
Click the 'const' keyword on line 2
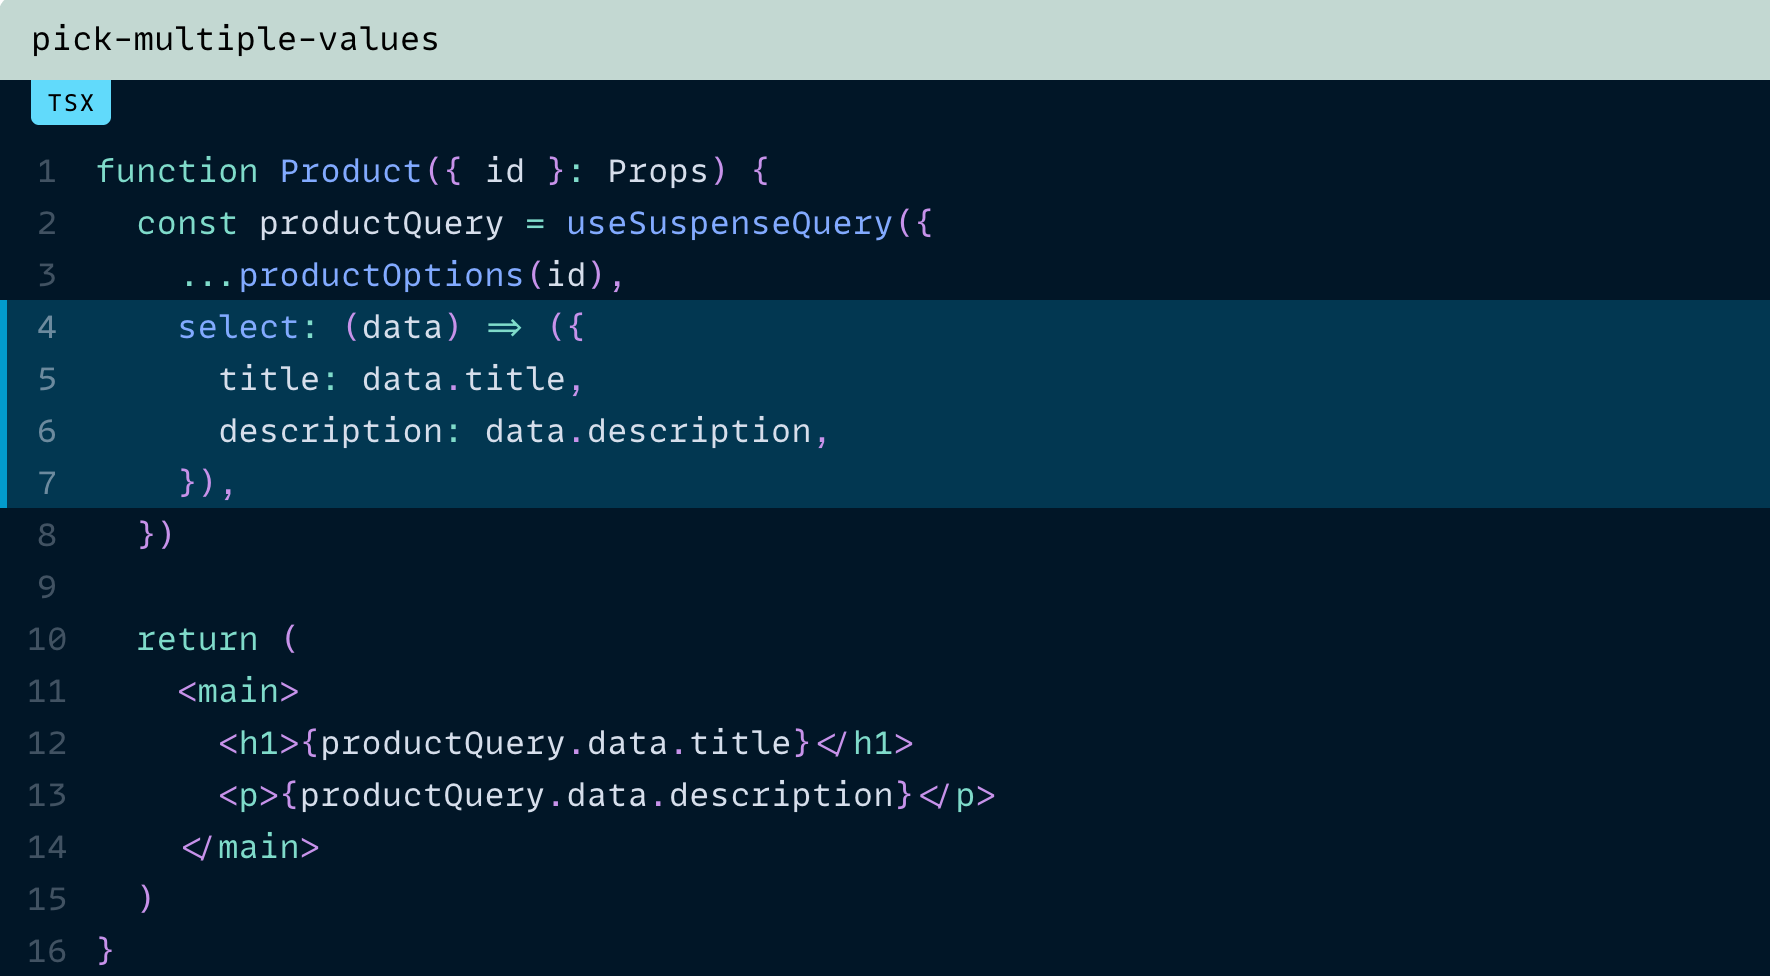187,223
